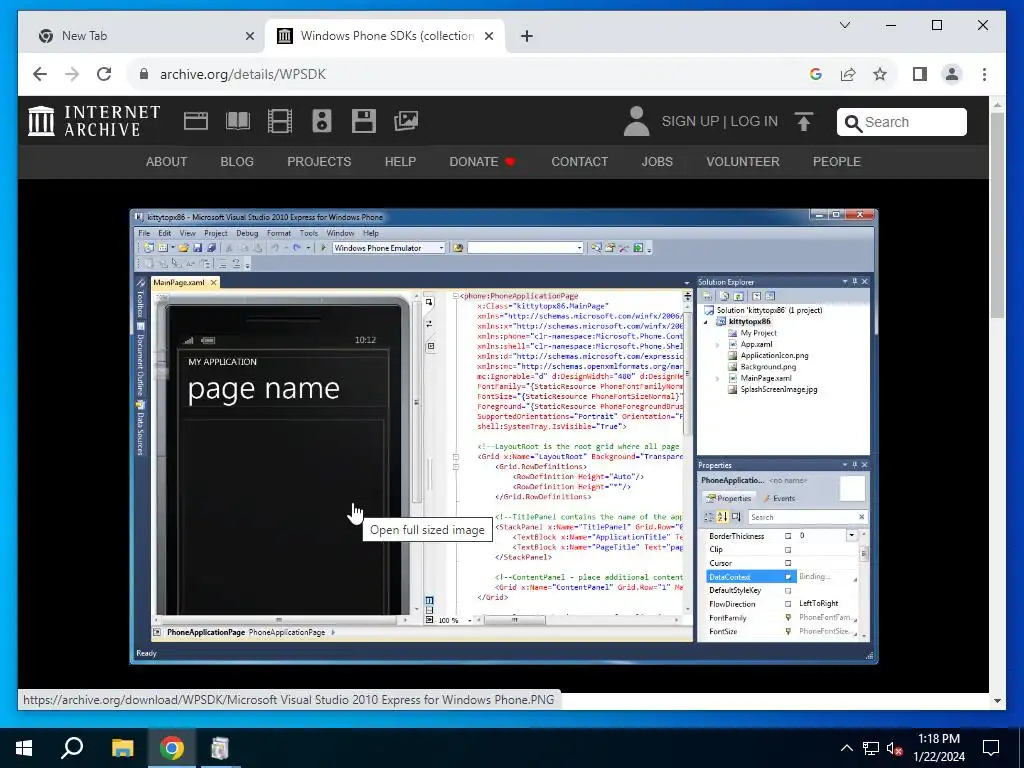Open Windows Start menu
This screenshot has width=1024, height=768.
point(24,748)
